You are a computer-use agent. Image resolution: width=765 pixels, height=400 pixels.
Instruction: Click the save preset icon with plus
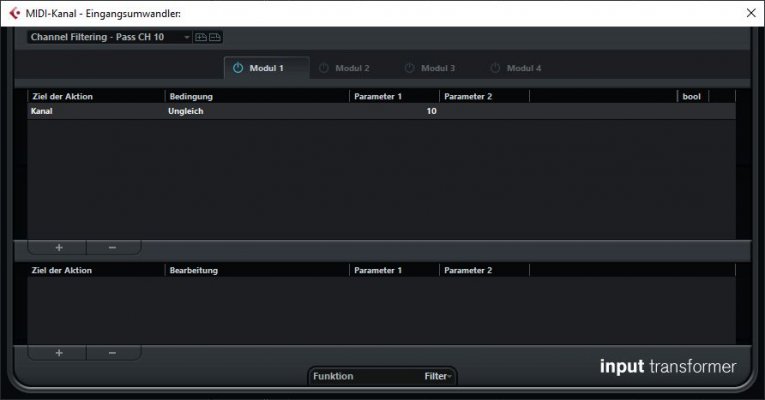point(201,37)
